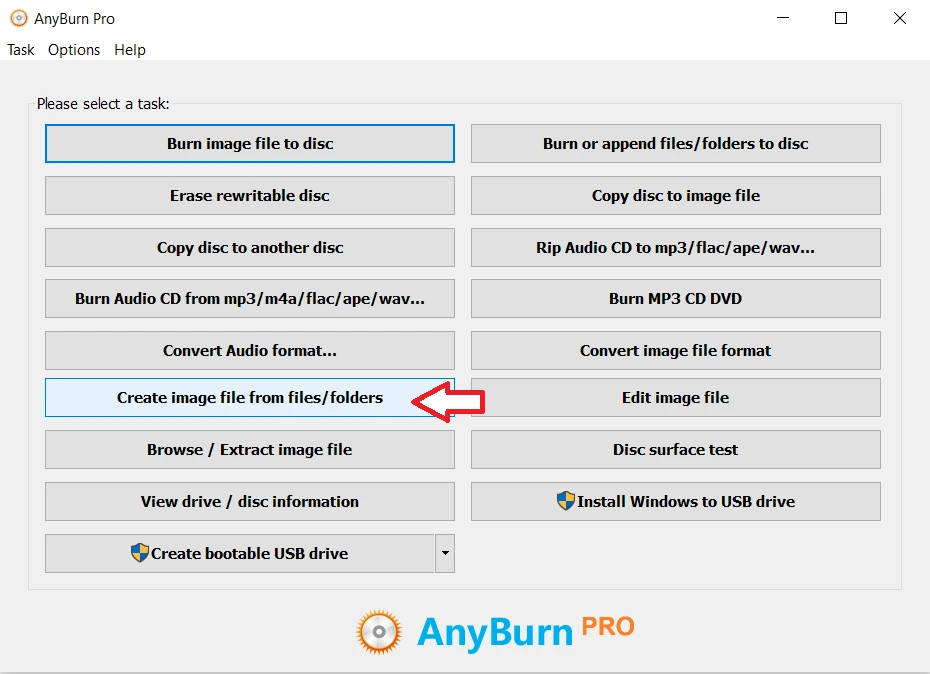Open Edit image file task
Viewport: 930px width, 674px height.
pyautogui.click(x=675, y=397)
